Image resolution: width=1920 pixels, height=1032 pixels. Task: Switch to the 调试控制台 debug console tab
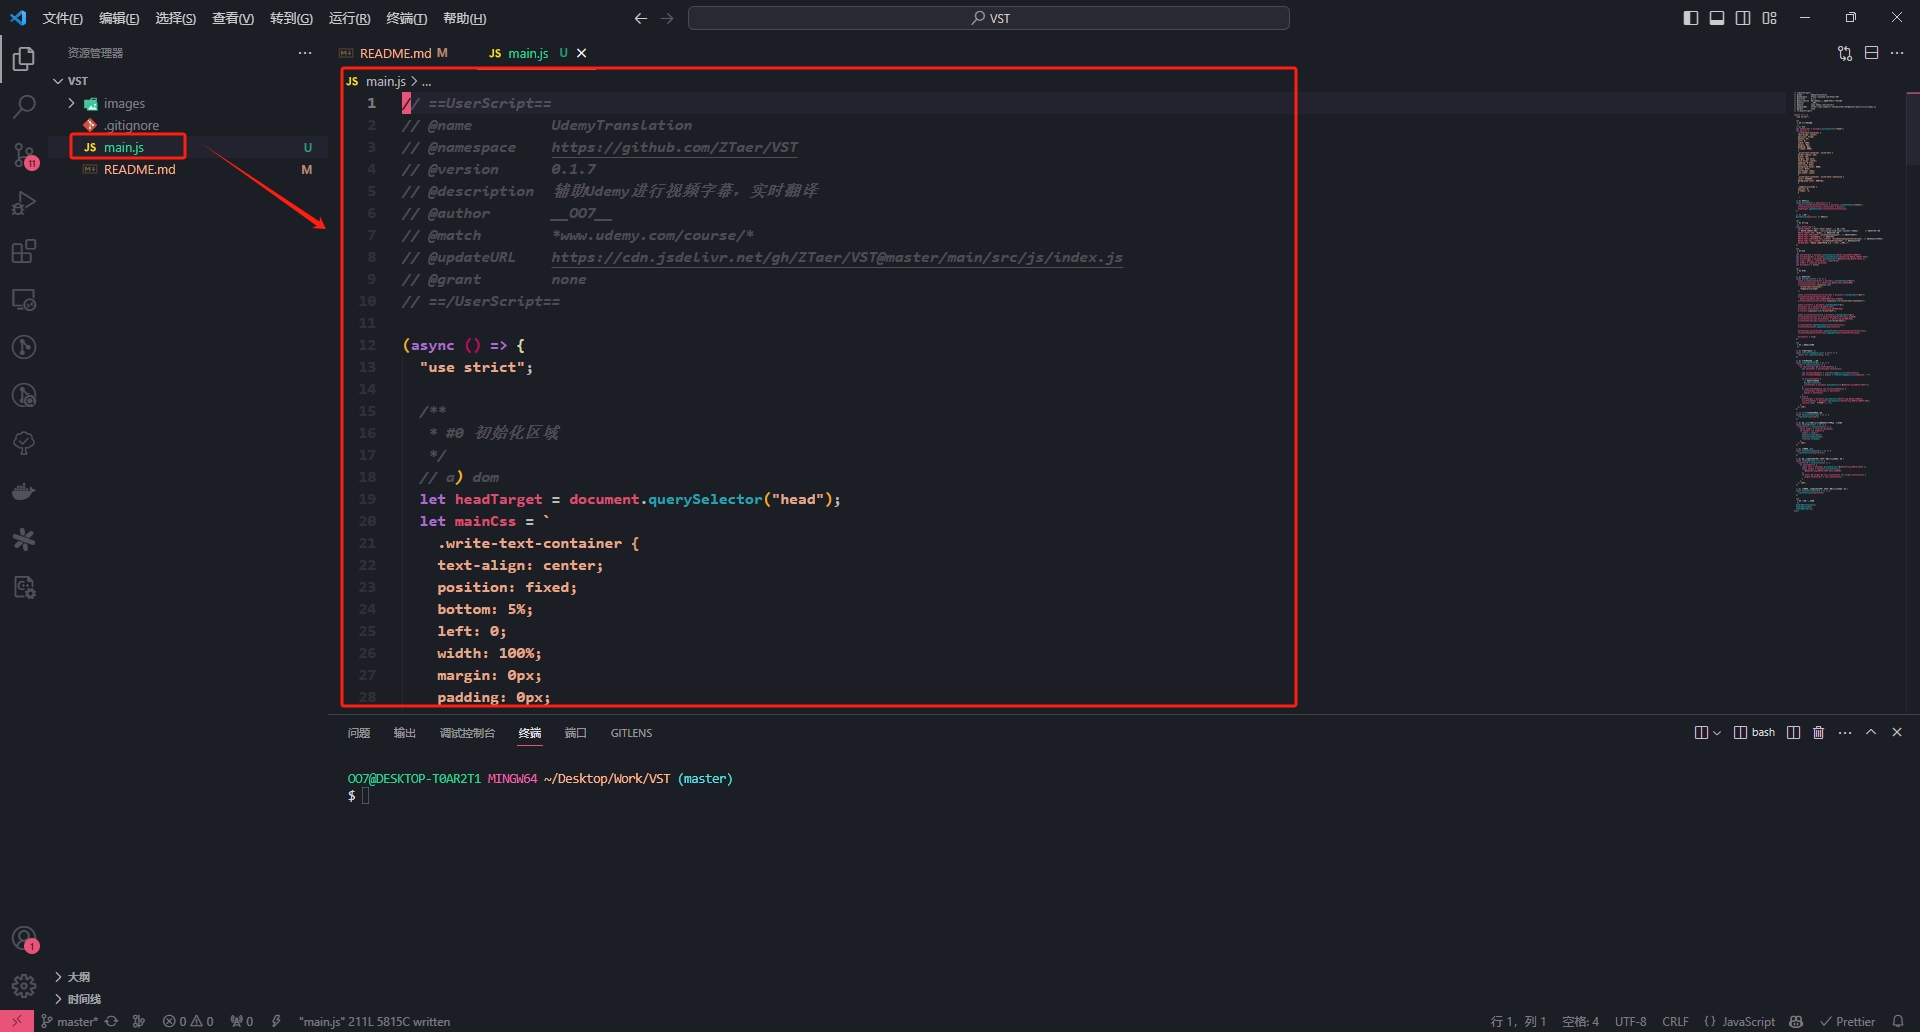tap(467, 733)
